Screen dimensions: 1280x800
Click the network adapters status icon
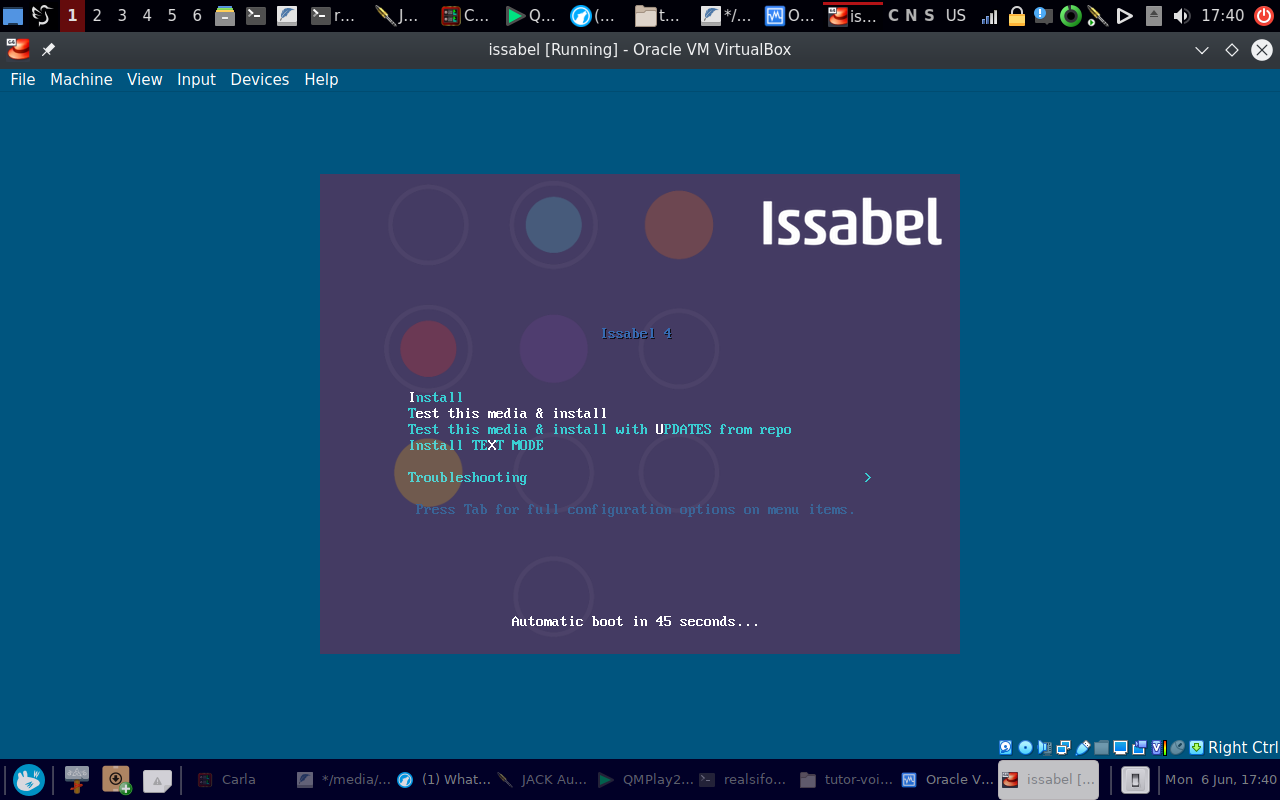(1063, 747)
